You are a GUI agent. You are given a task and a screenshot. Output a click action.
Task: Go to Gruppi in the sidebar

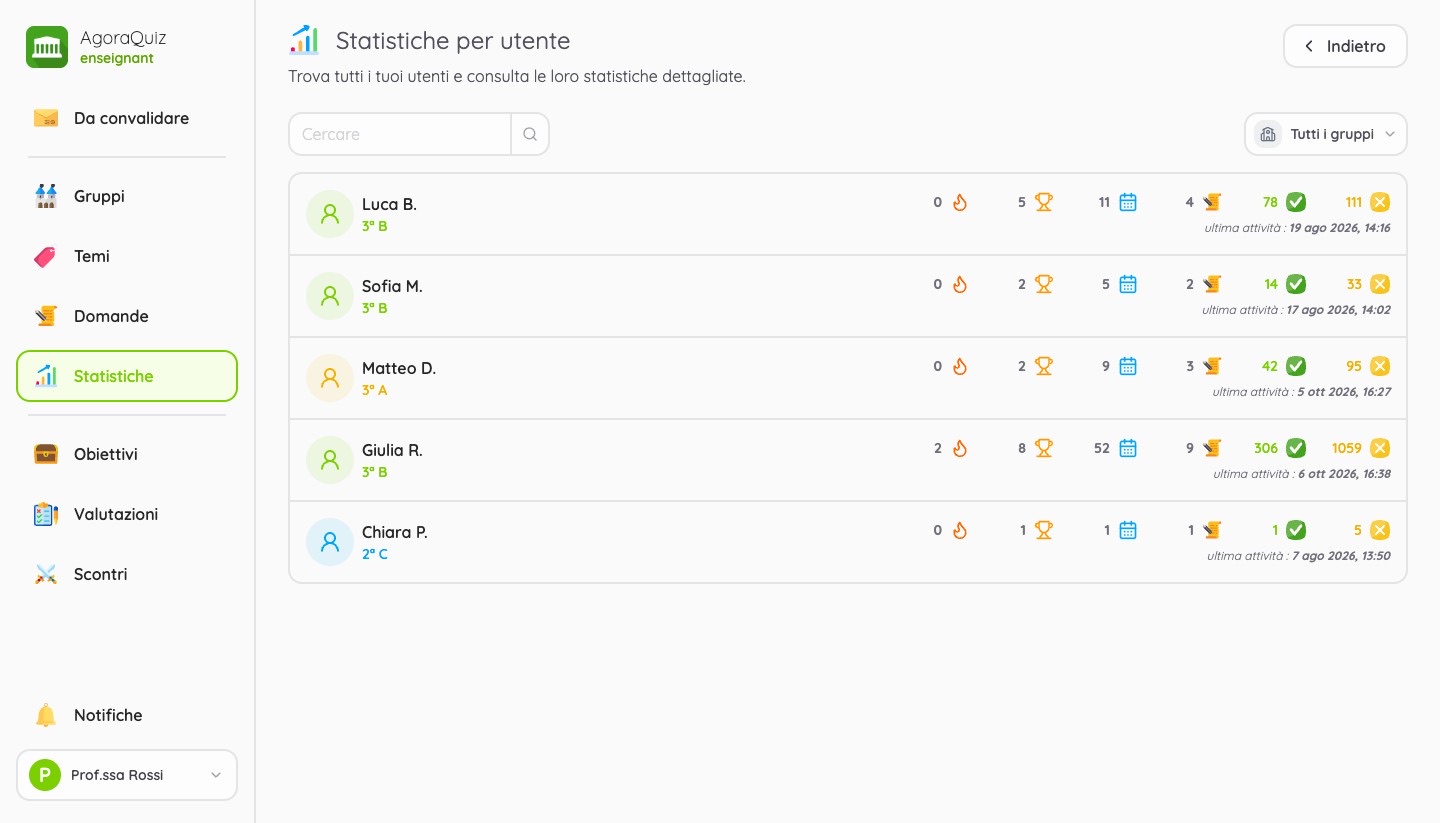127,196
